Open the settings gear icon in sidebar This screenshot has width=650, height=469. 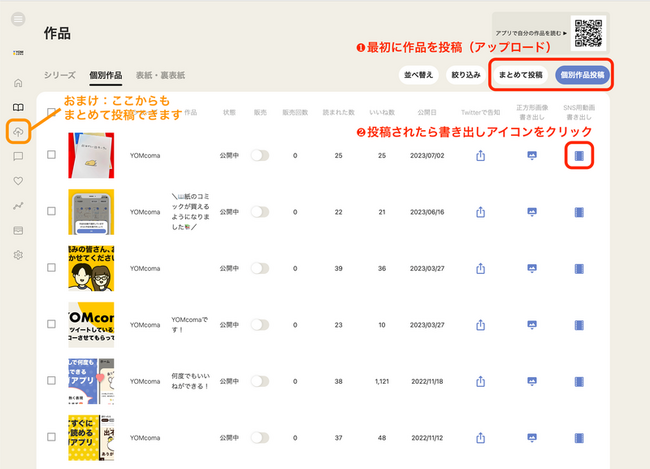click(x=18, y=255)
